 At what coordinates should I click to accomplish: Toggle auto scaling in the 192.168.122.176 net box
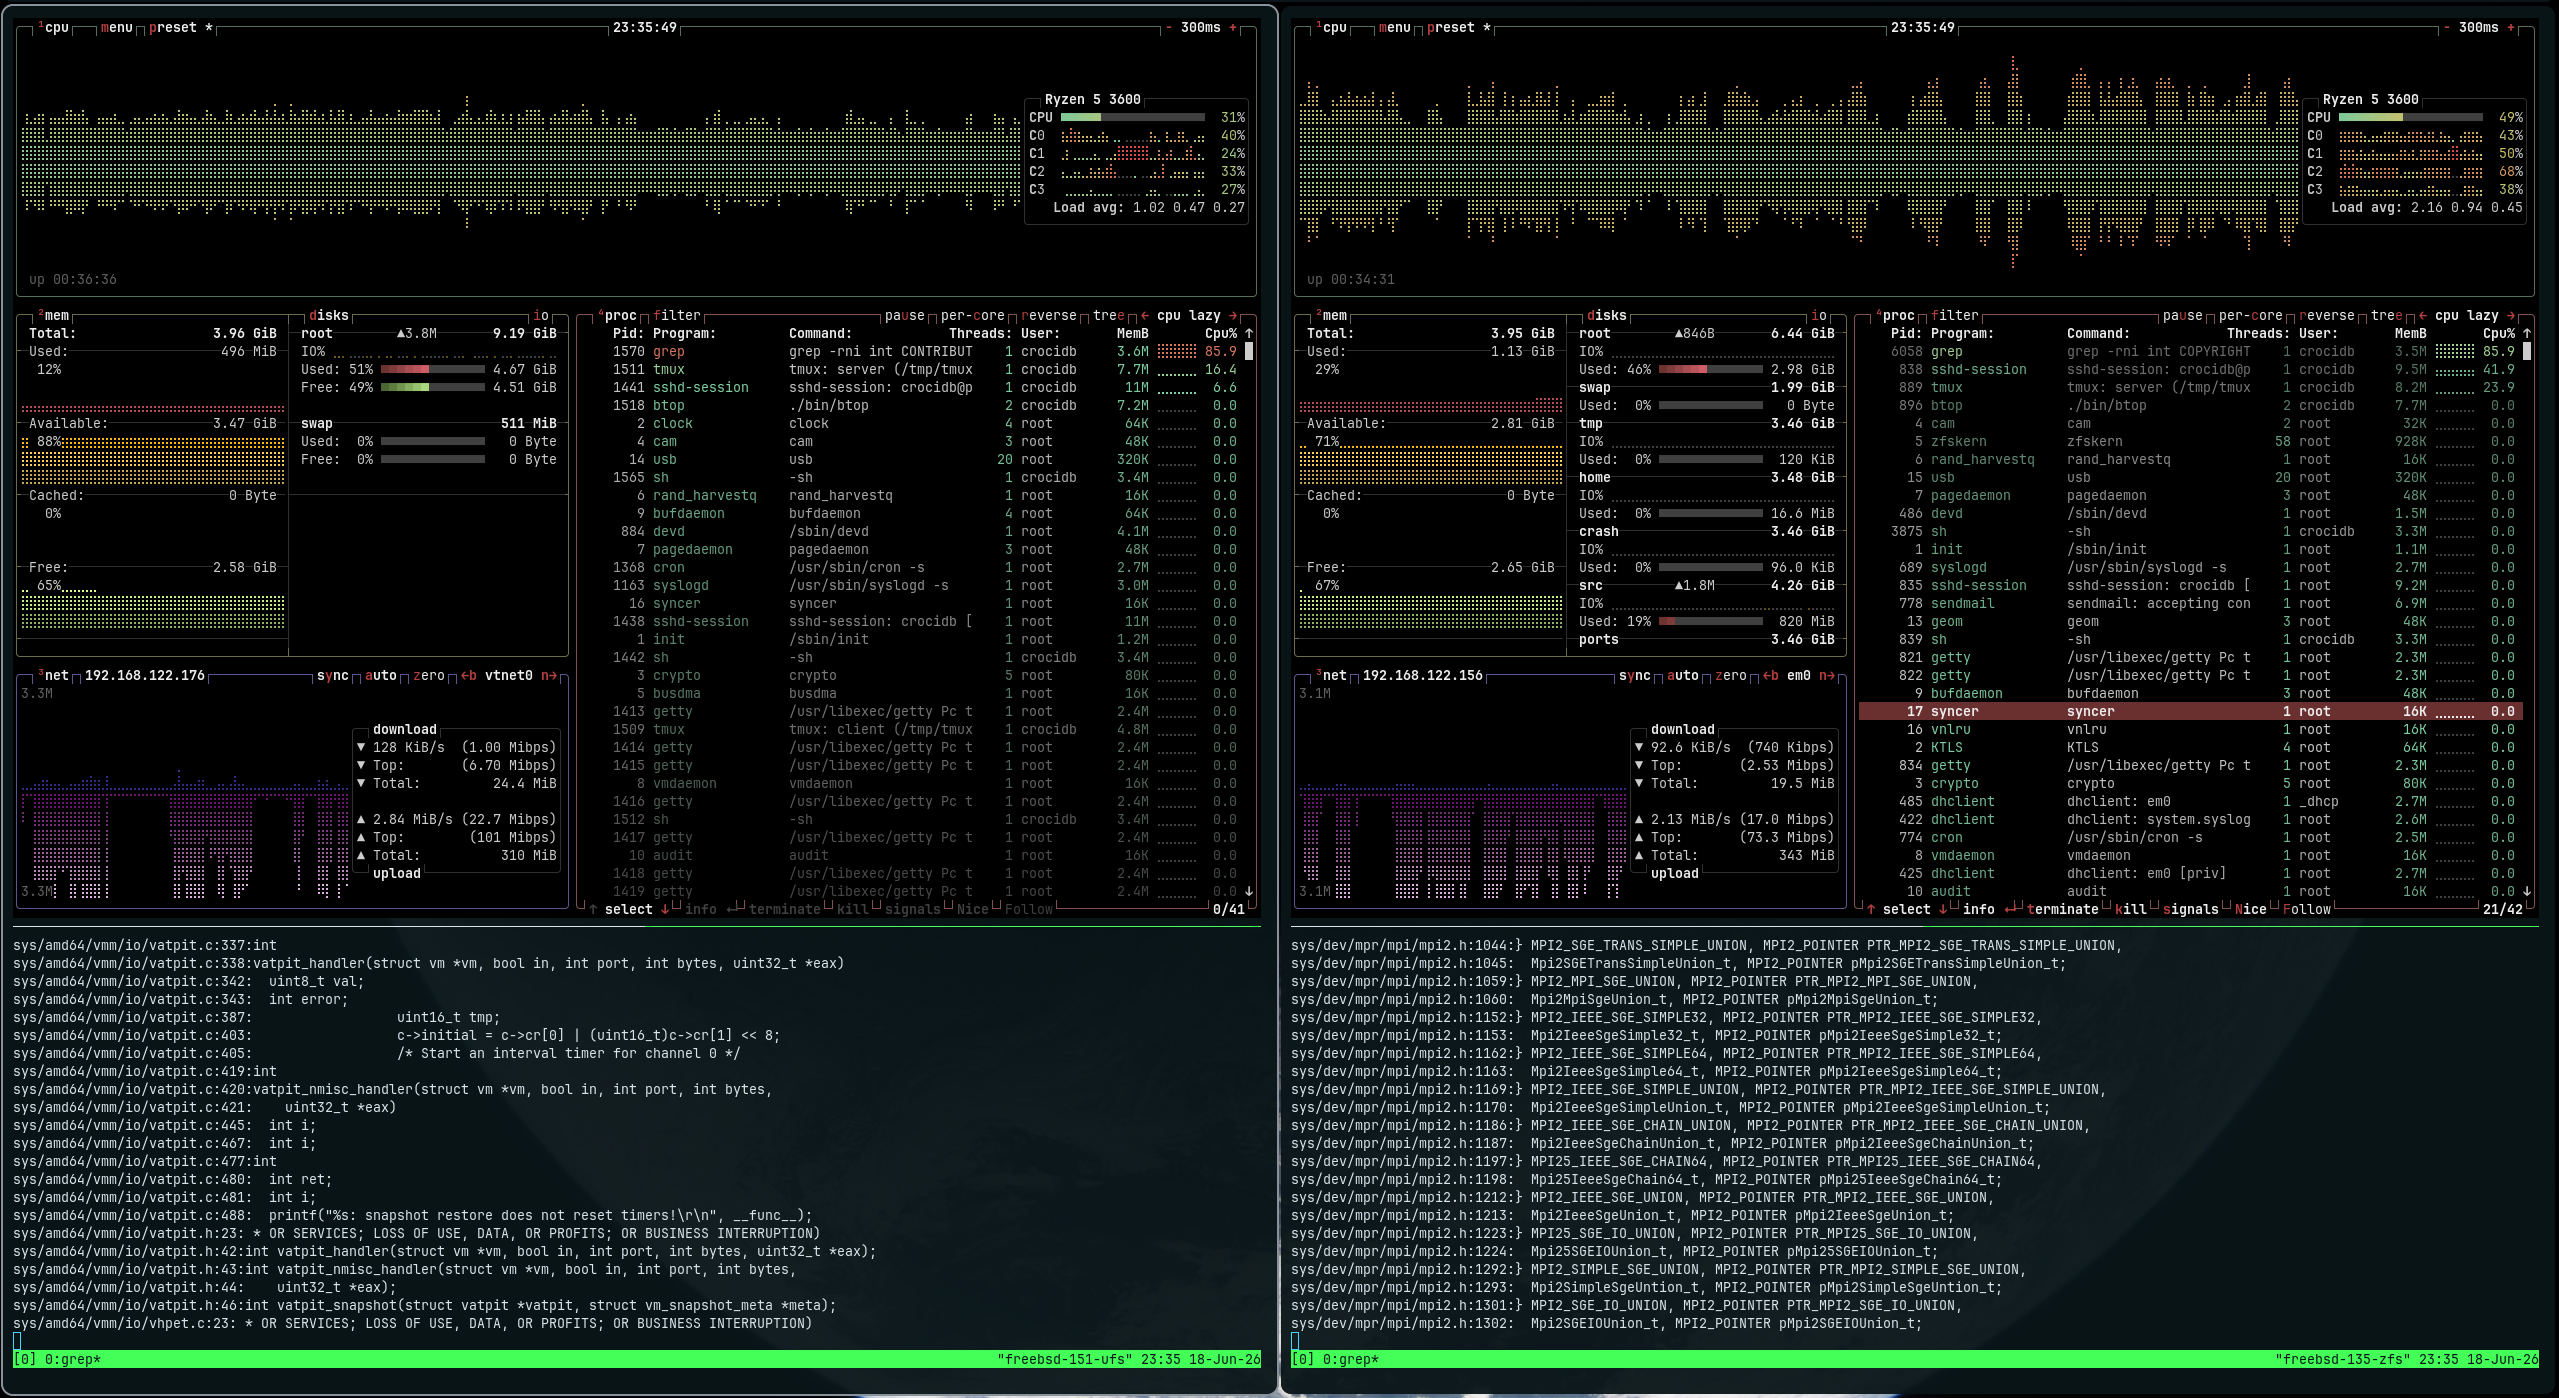point(380,676)
